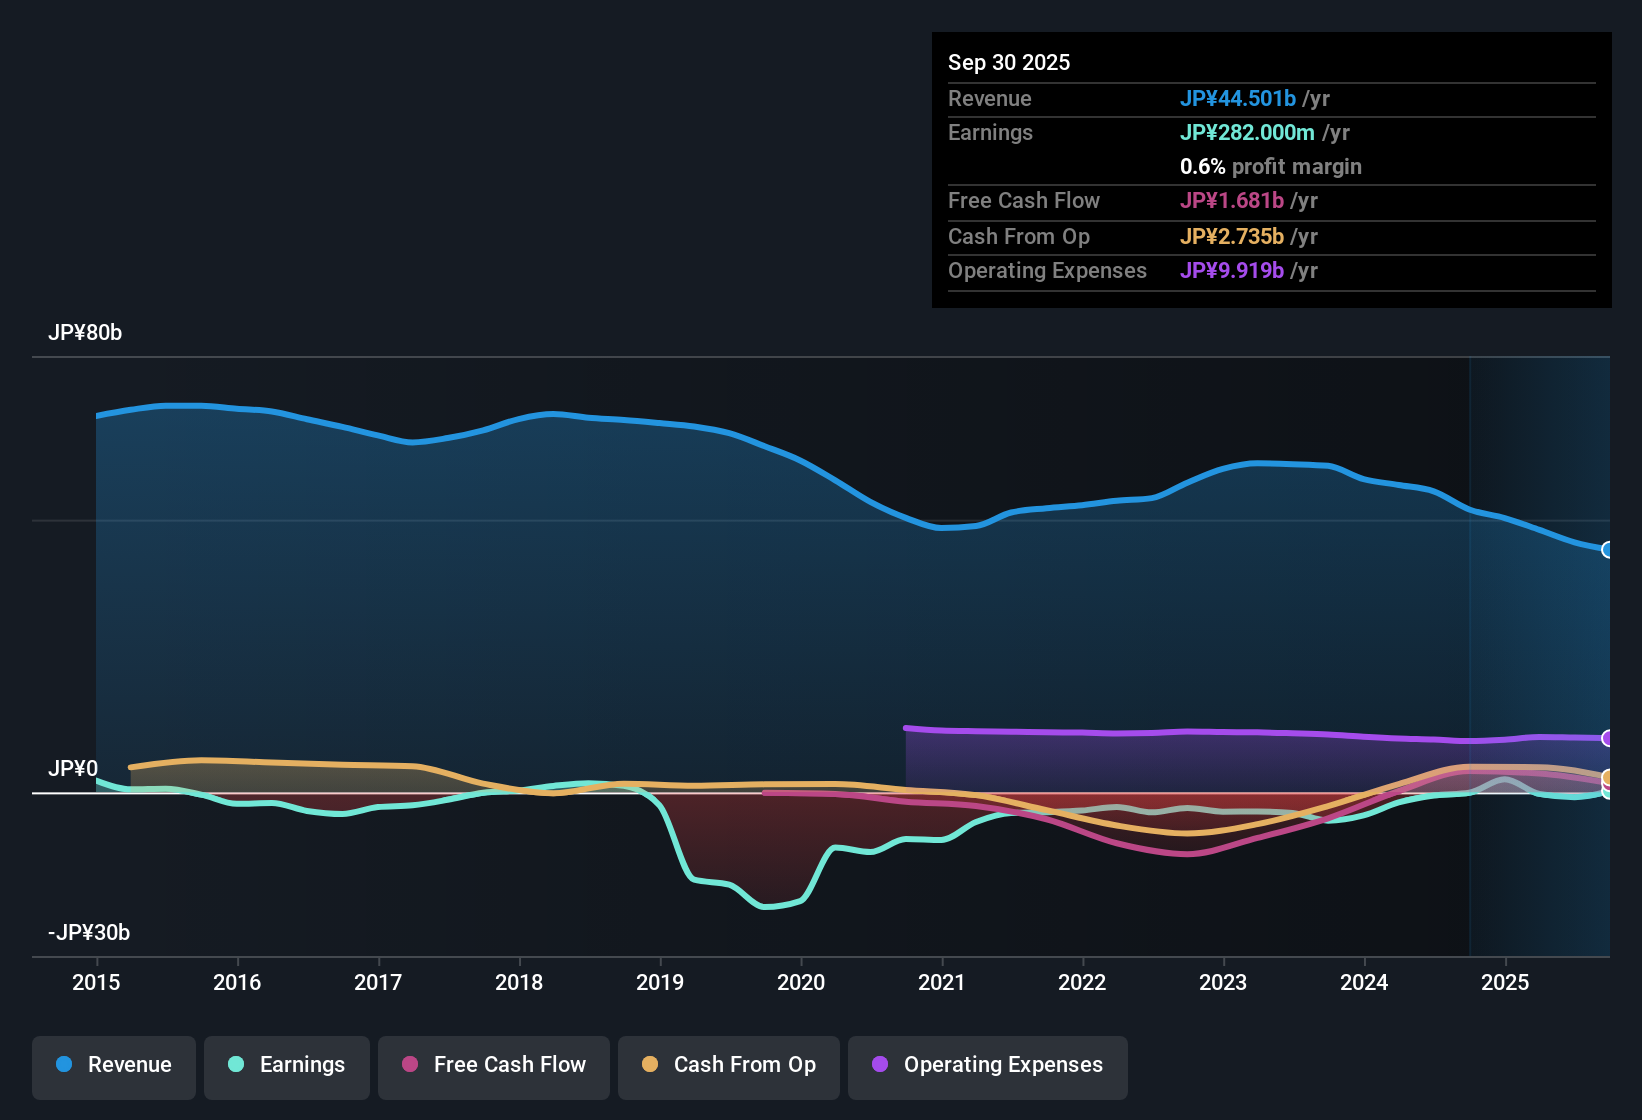1642x1120 pixels.
Task: Click the 2020 label on the time axis
Action: [x=801, y=983]
